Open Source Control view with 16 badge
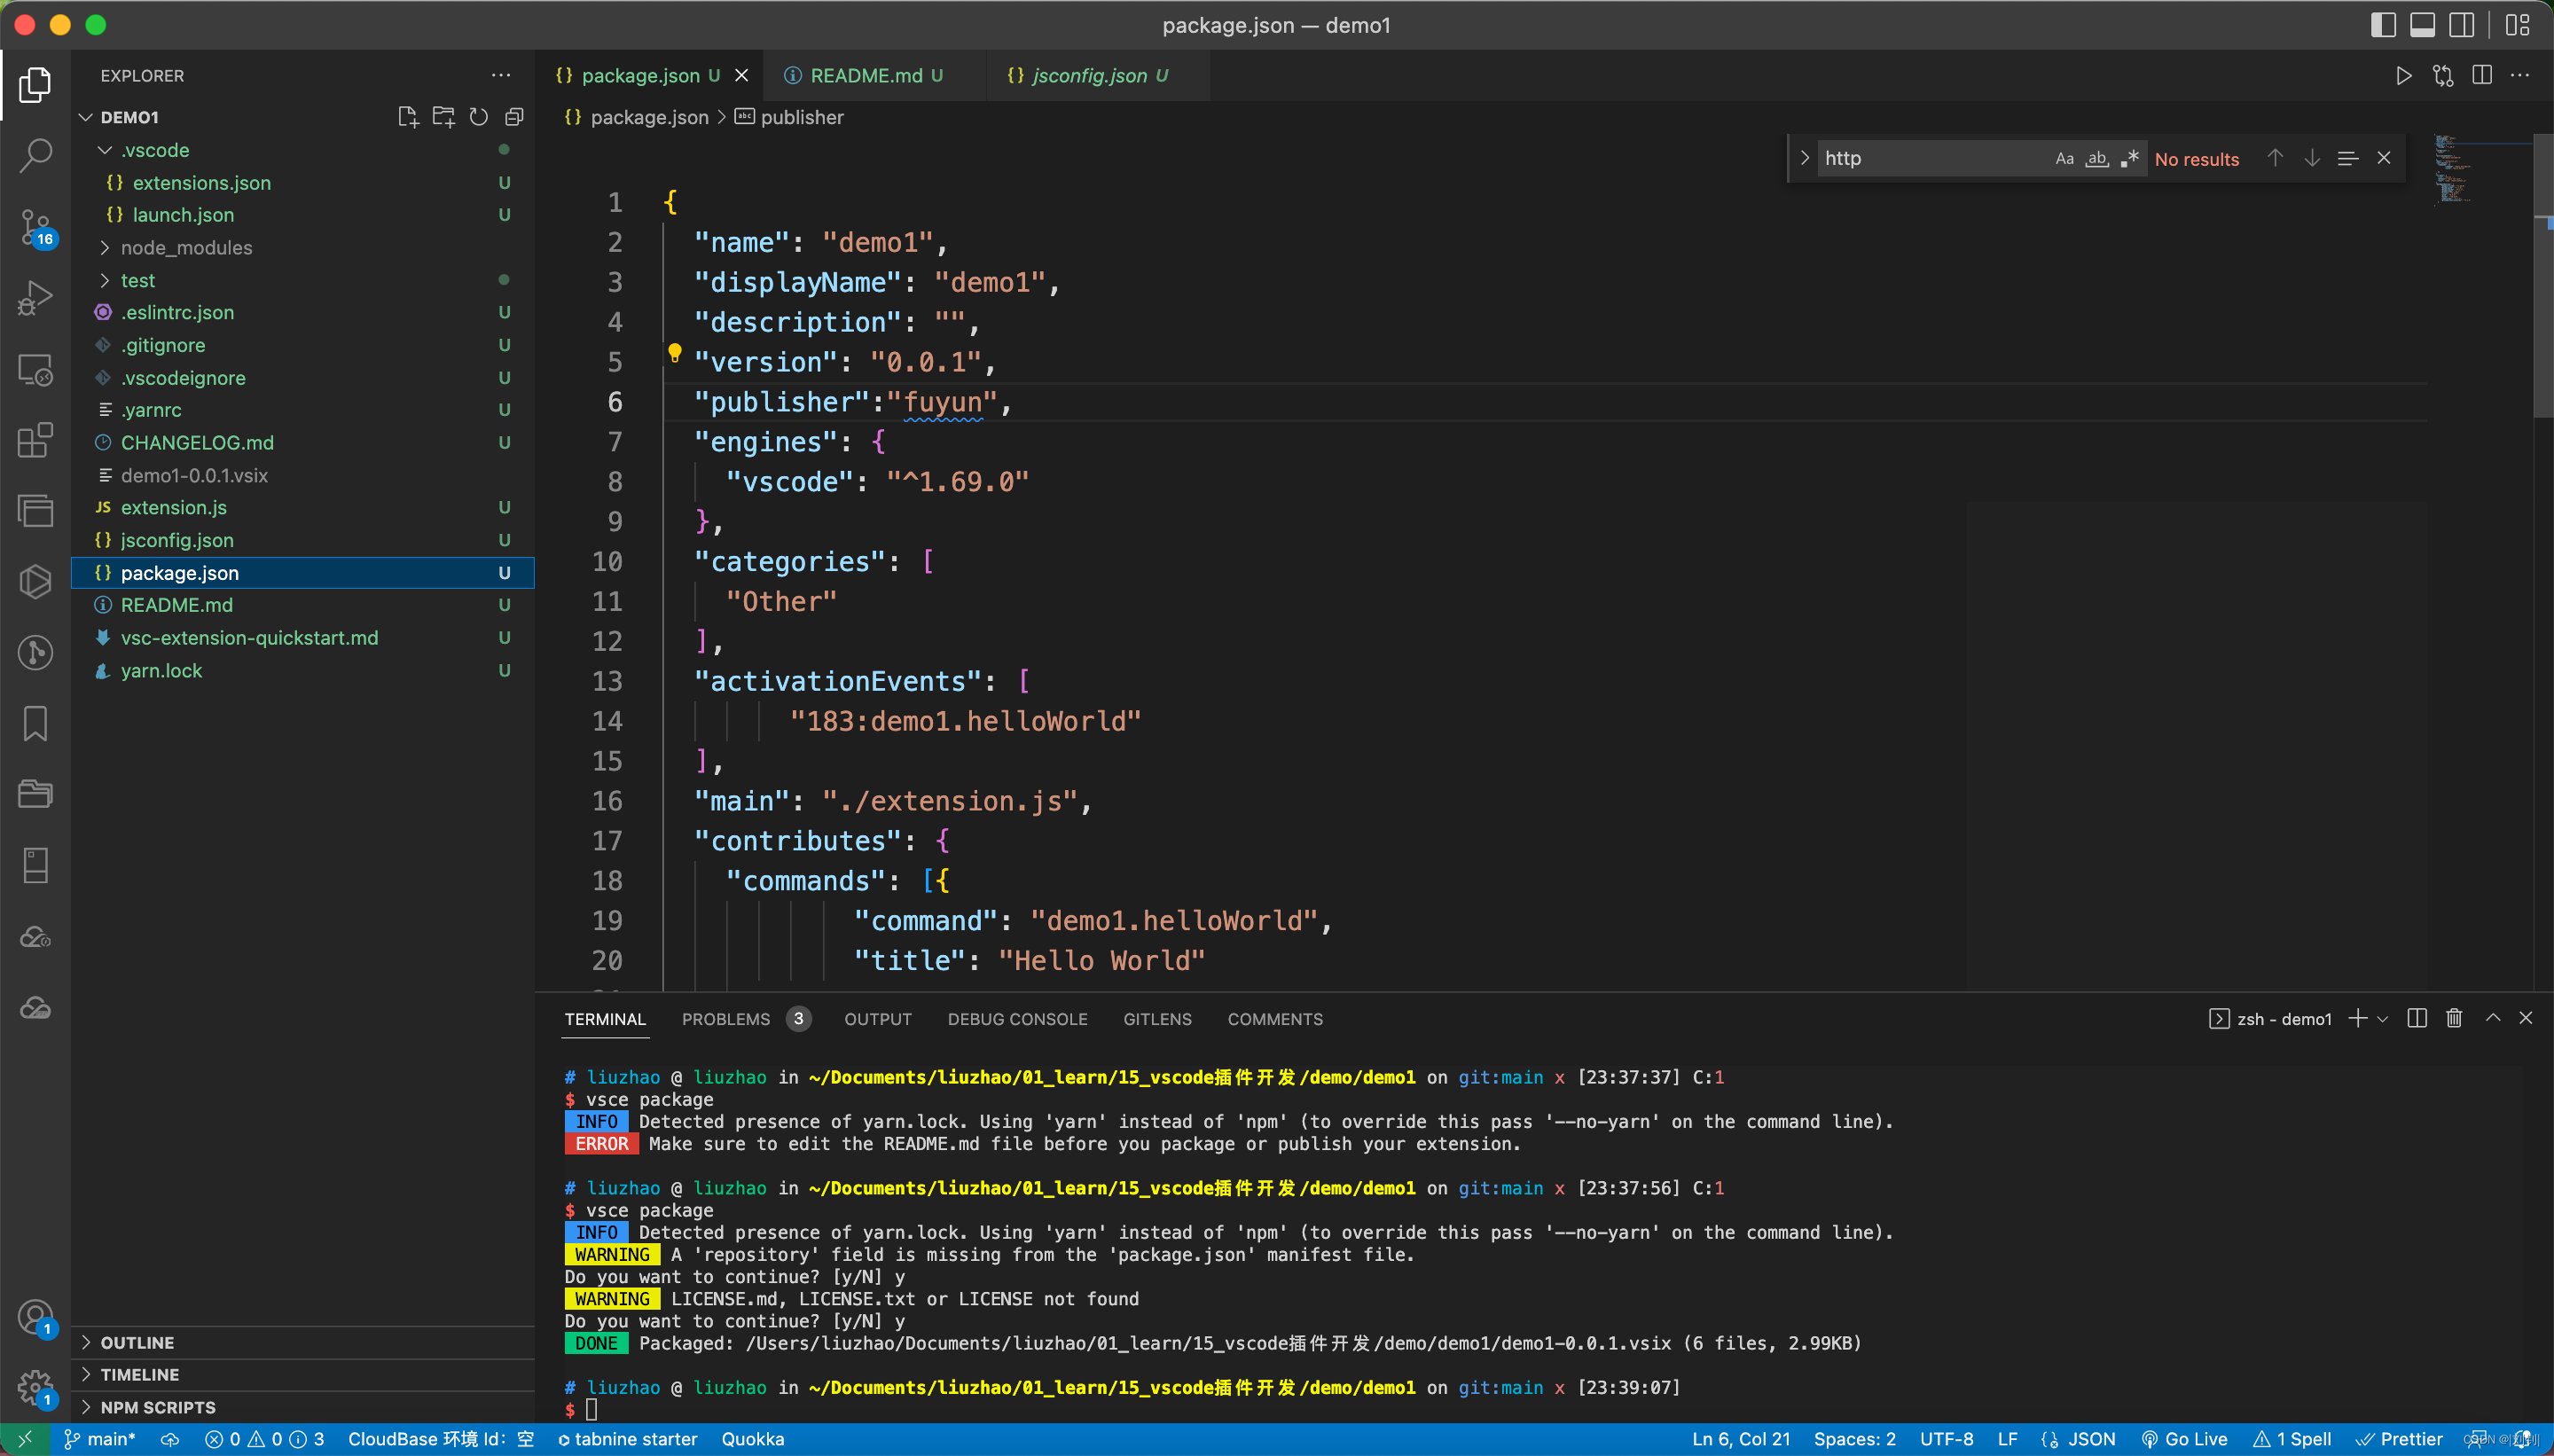 tap(36, 228)
